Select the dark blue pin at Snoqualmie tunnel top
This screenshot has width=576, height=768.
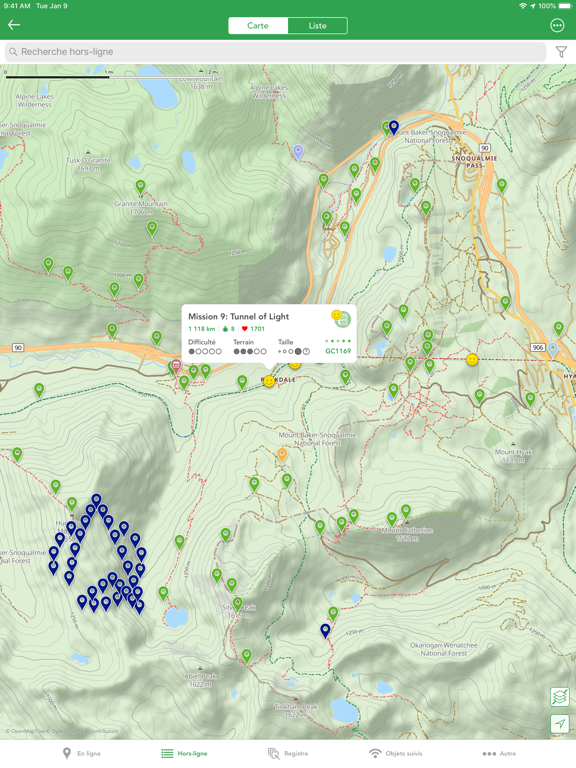[x=394, y=127]
